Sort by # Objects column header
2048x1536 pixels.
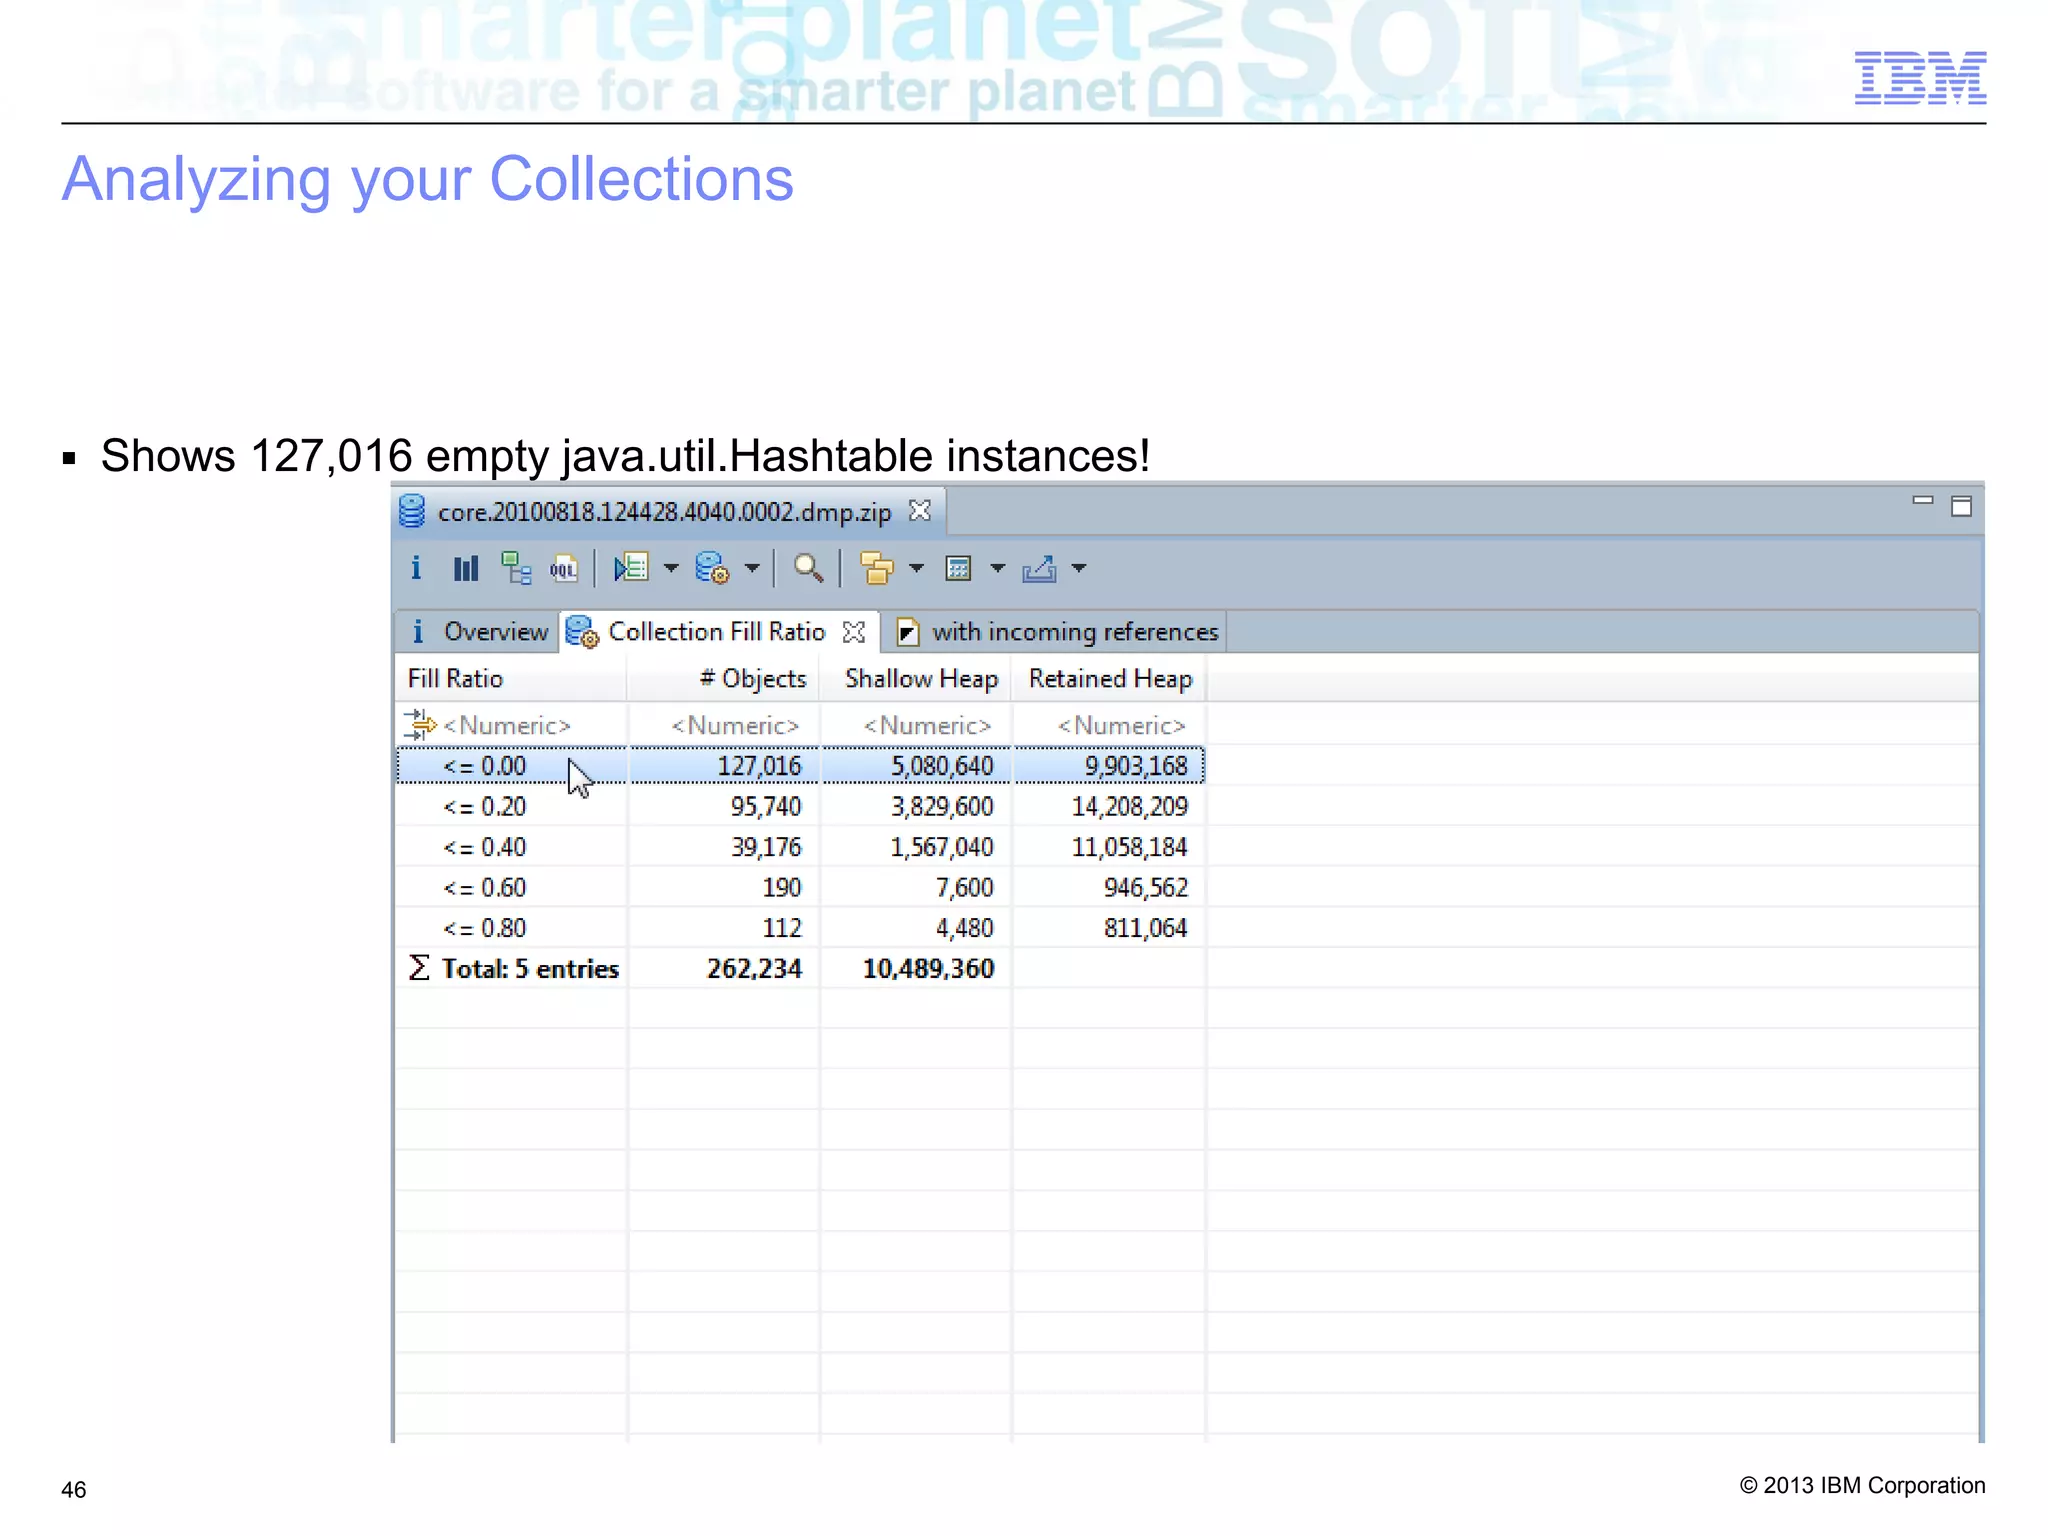click(723, 679)
